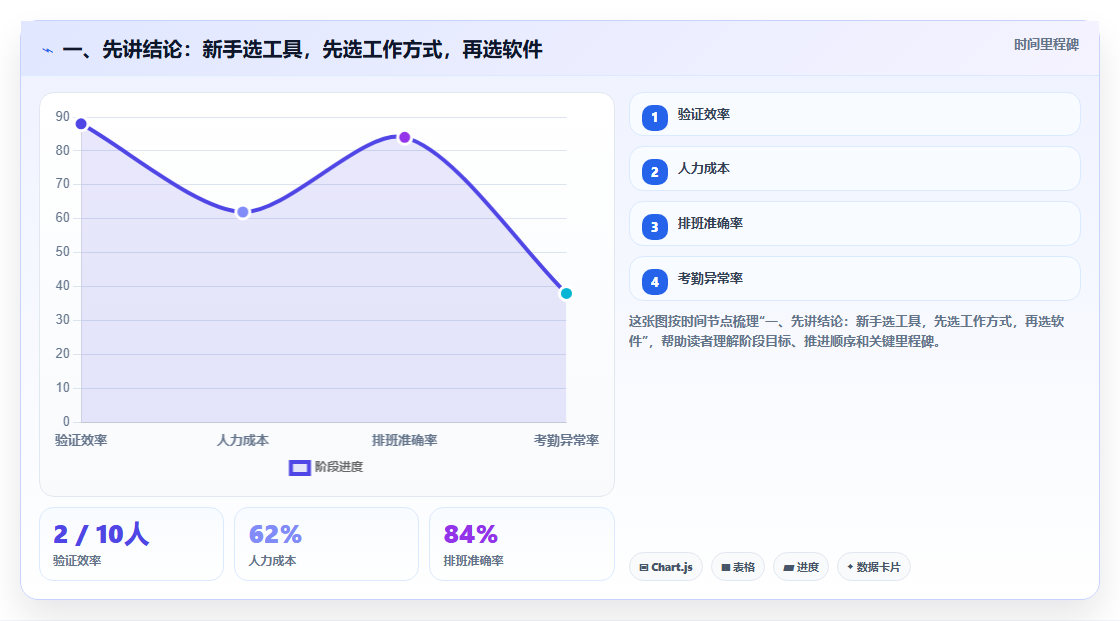Click the number 4 badge for 考勤异常率
This screenshot has height=621, width=1120.
[654, 282]
